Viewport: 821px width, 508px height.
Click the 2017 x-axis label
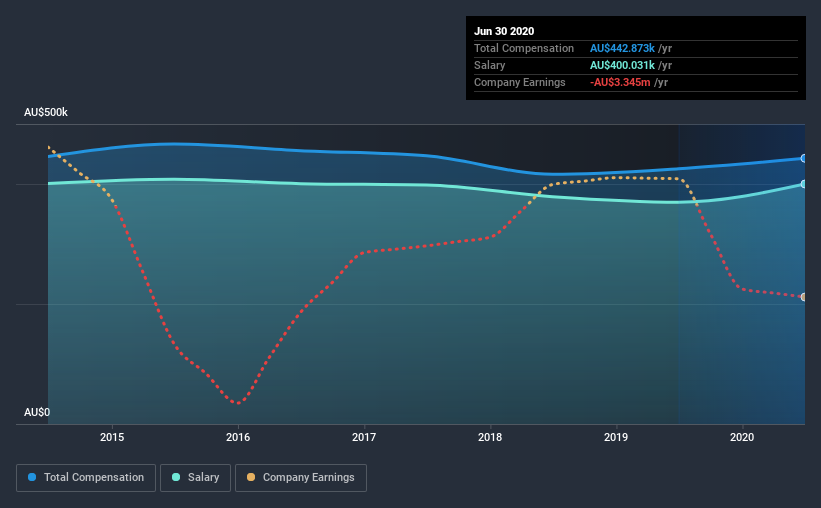click(x=364, y=437)
